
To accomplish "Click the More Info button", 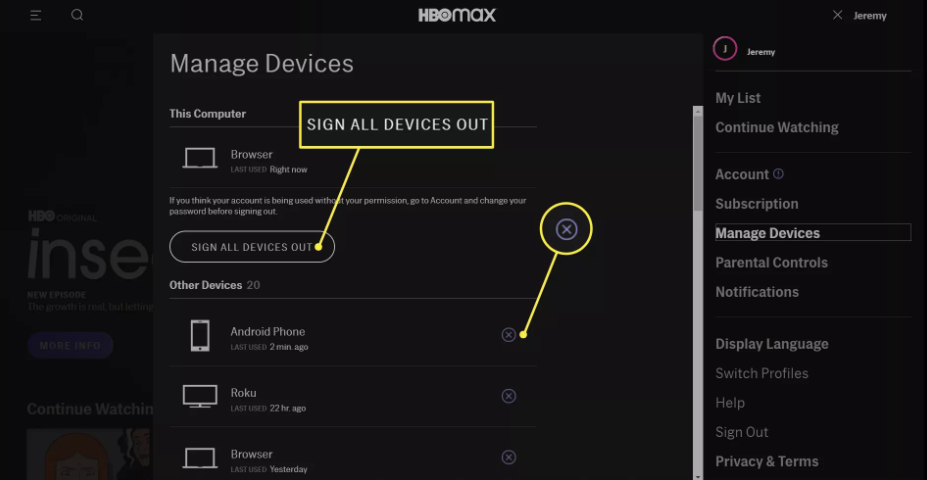I will tap(70, 345).
